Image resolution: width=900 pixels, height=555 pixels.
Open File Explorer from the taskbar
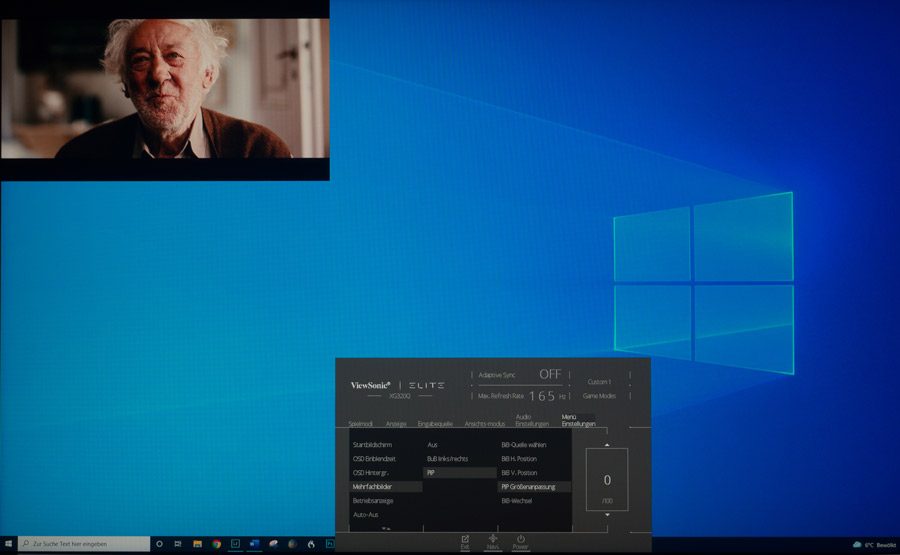point(197,544)
